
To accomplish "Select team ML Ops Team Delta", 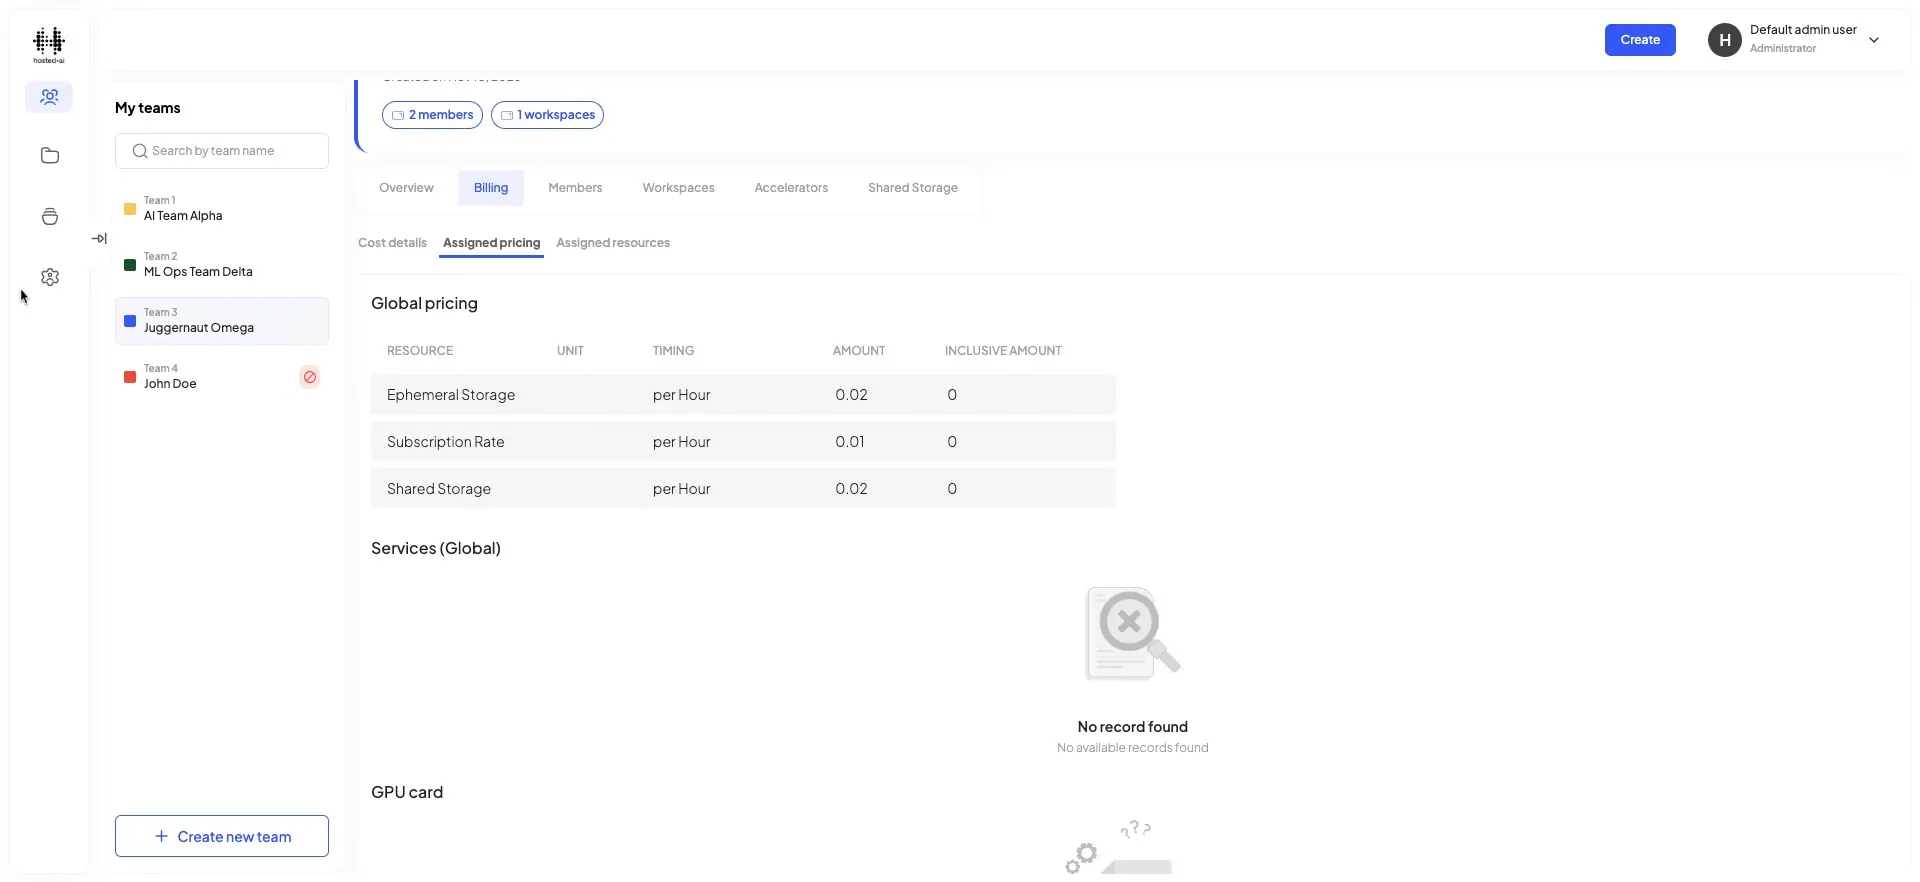I will (x=222, y=265).
